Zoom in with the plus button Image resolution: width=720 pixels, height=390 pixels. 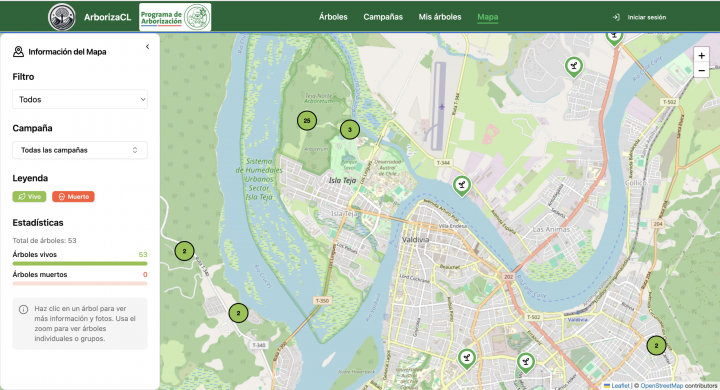coord(701,56)
